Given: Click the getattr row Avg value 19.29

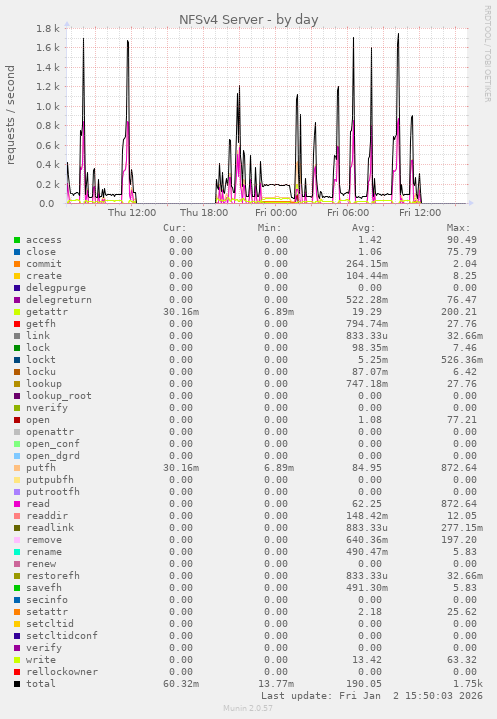Looking at the screenshot, I should pyautogui.click(x=367, y=312).
